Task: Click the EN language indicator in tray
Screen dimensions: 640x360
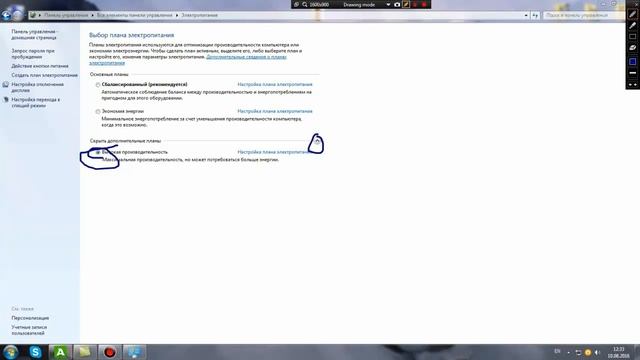Action: point(557,352)
